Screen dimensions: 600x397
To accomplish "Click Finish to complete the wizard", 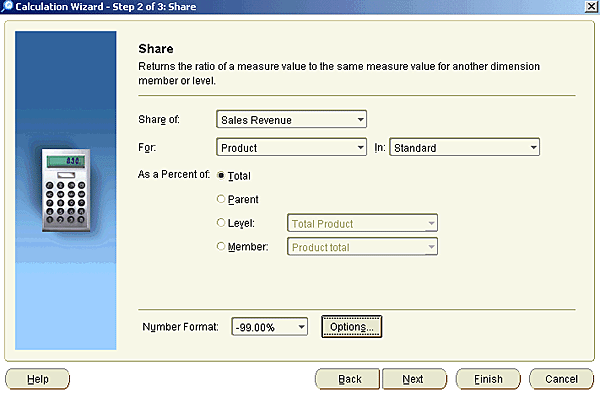I will pos(488,379).
